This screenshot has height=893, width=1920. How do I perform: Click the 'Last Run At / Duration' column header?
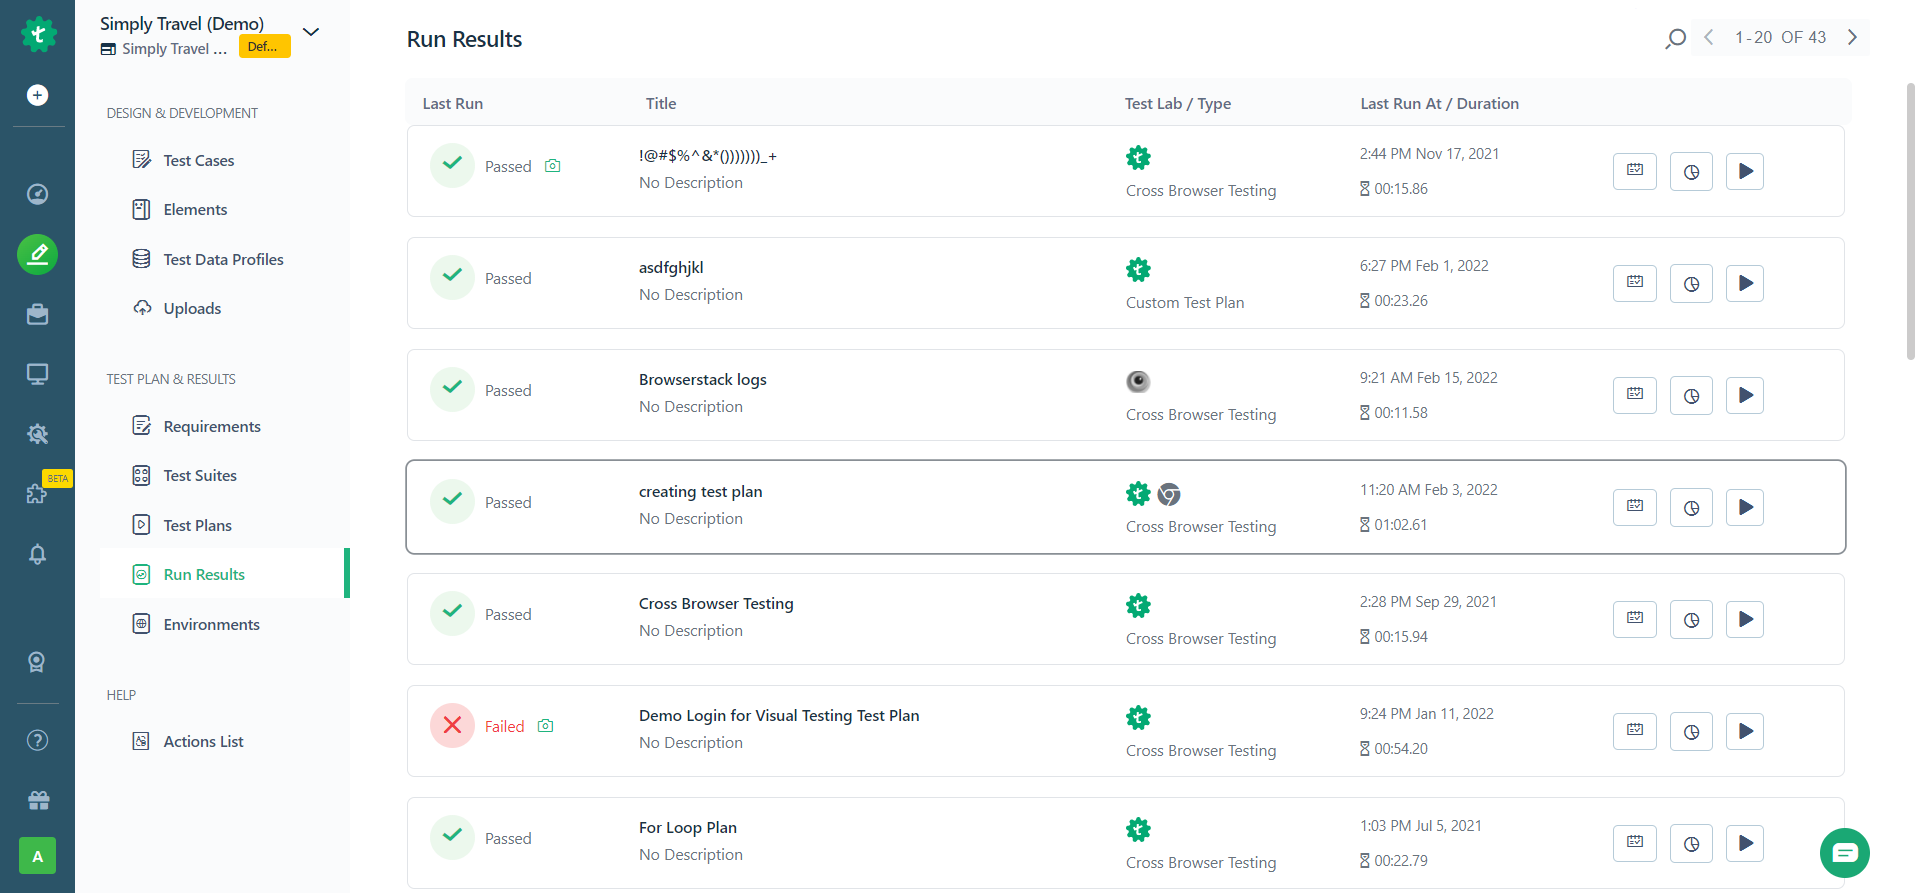click(x=1439, y=103)
